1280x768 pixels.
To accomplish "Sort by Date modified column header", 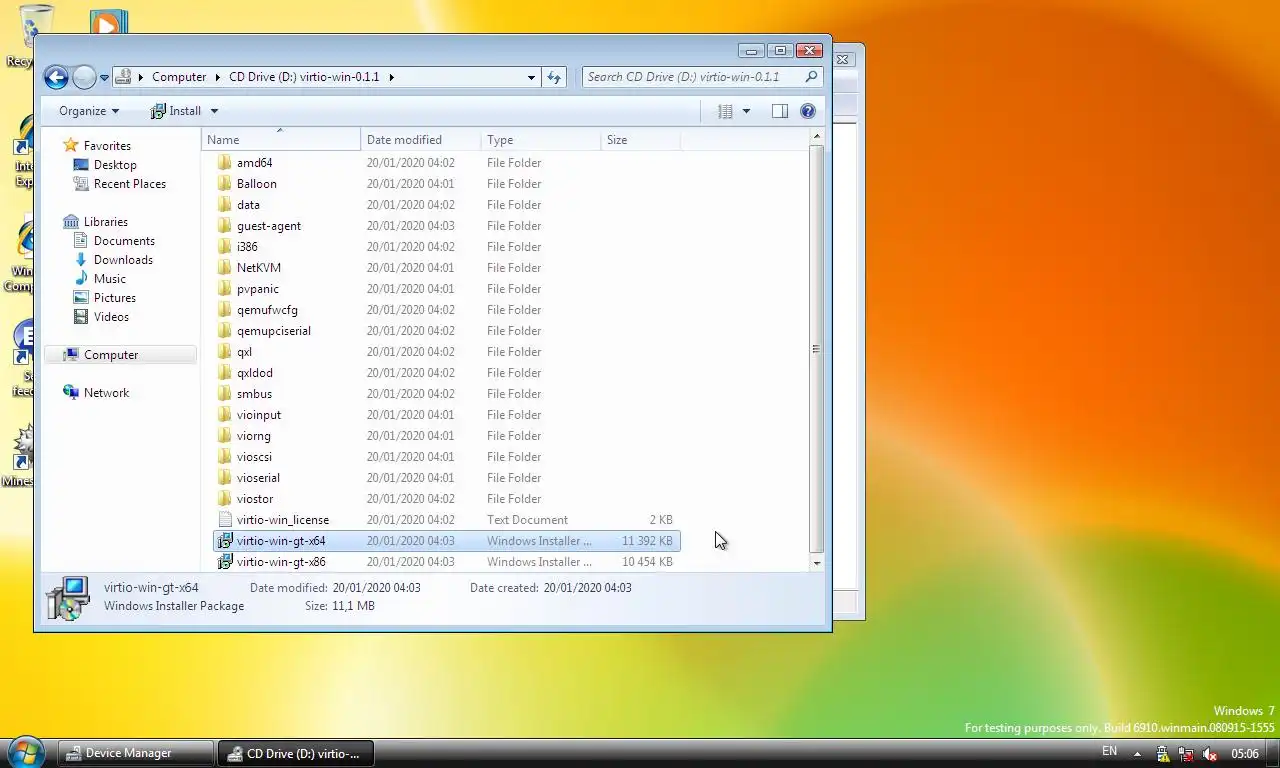I will [x=421, y=140].
